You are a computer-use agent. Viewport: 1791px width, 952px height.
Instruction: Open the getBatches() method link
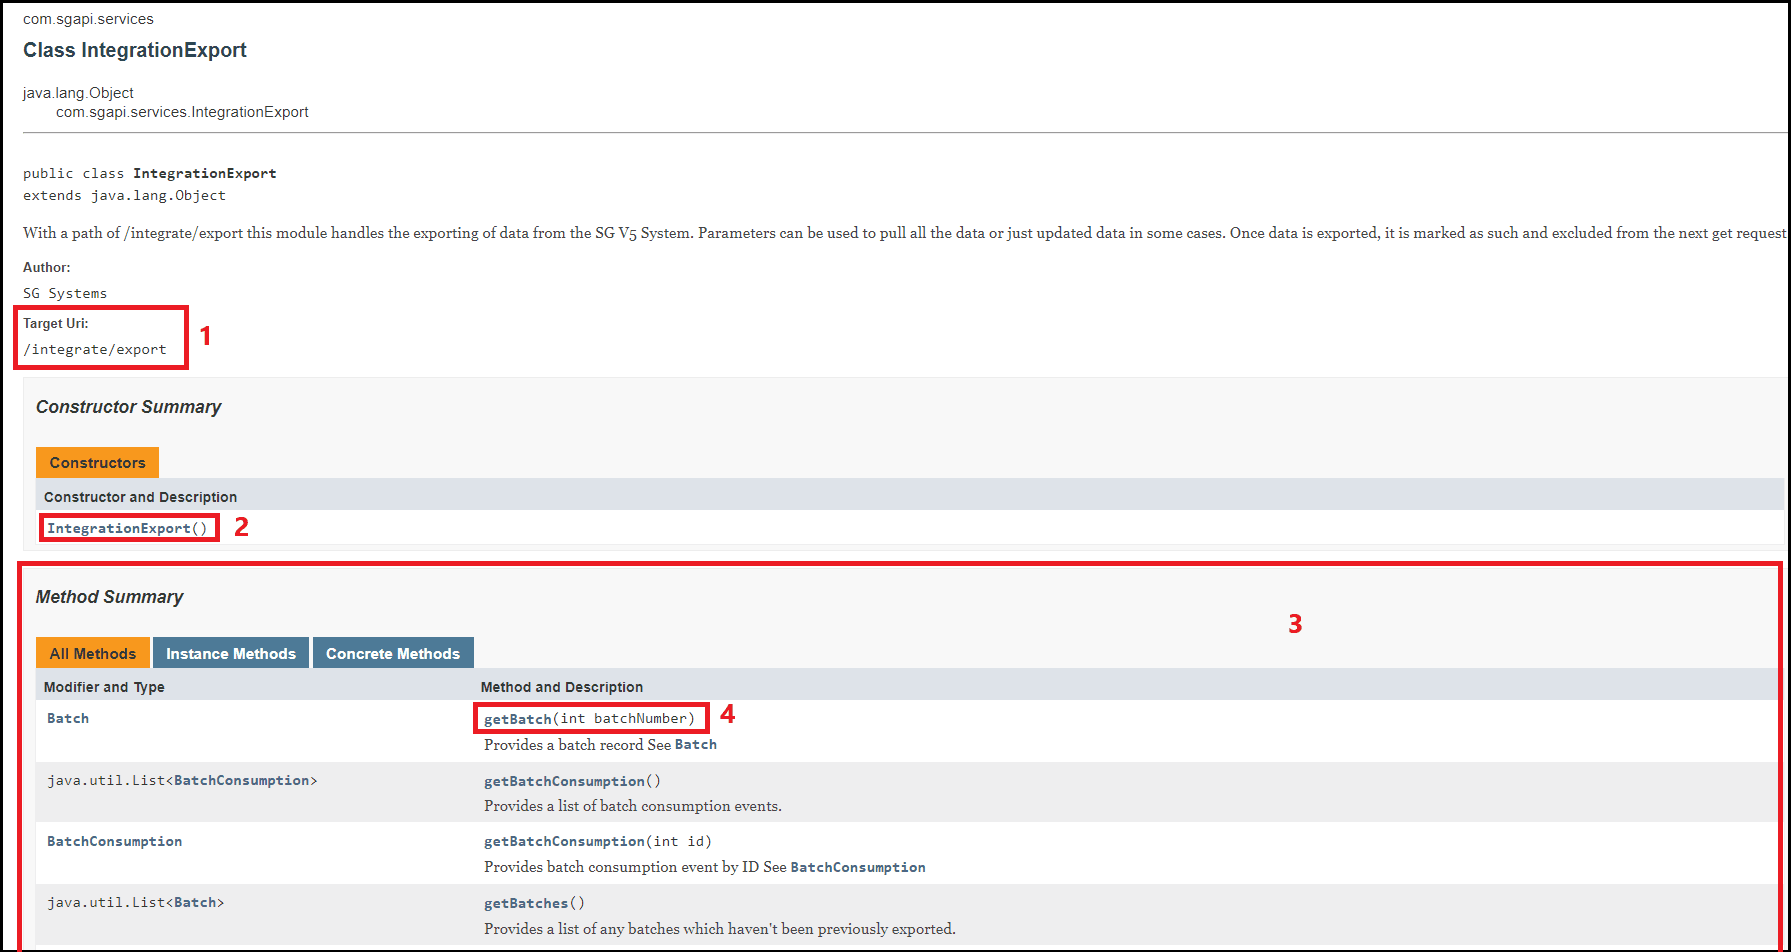point(526,903)
